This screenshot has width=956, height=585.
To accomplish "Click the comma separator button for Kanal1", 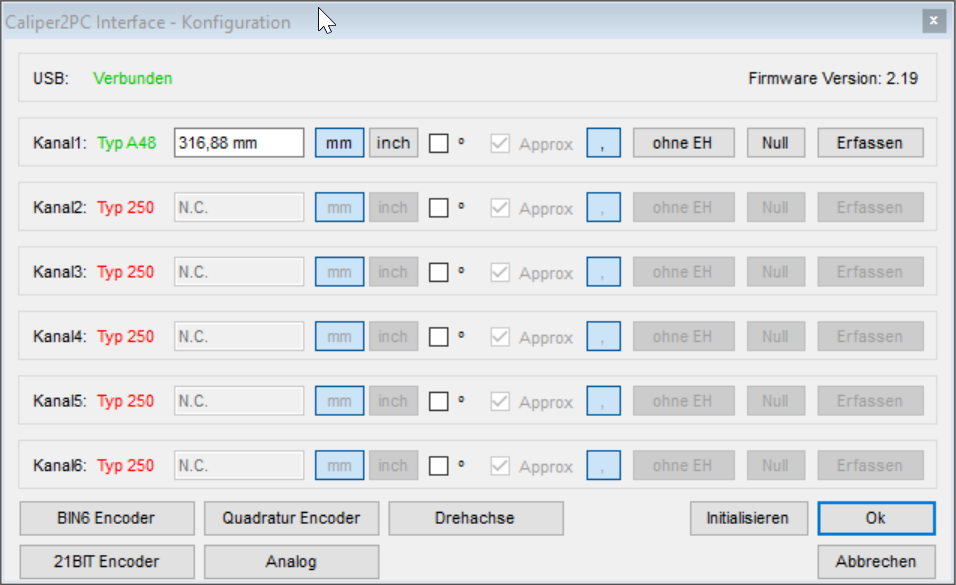I will click(603, 143).
